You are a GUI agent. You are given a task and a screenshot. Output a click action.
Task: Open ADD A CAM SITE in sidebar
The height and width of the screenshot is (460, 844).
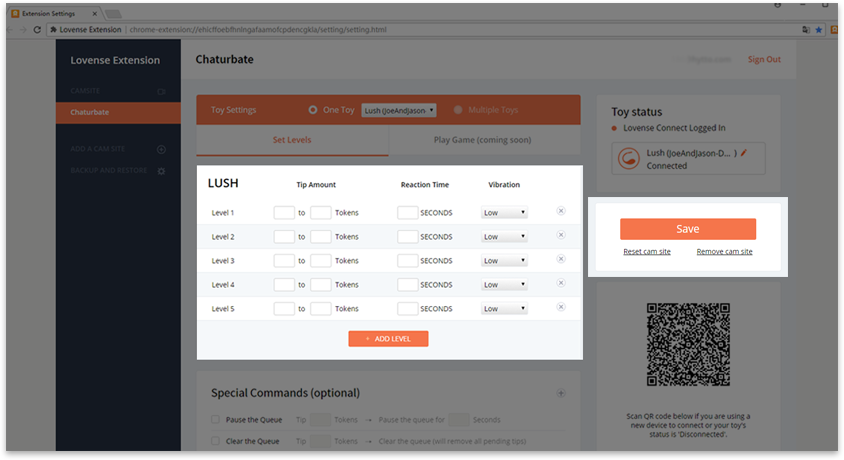click(97, 149)
